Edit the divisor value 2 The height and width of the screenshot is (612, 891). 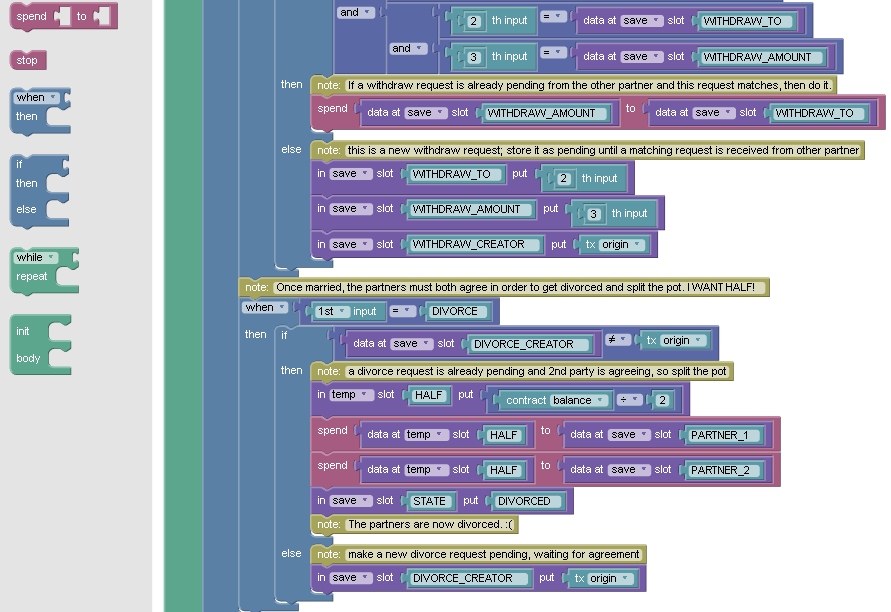(x=662, y=401)
